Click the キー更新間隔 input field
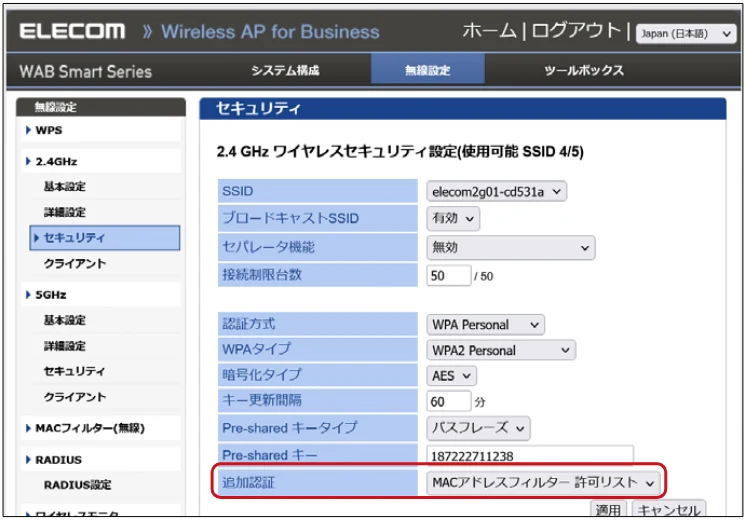 coord(449,402)
